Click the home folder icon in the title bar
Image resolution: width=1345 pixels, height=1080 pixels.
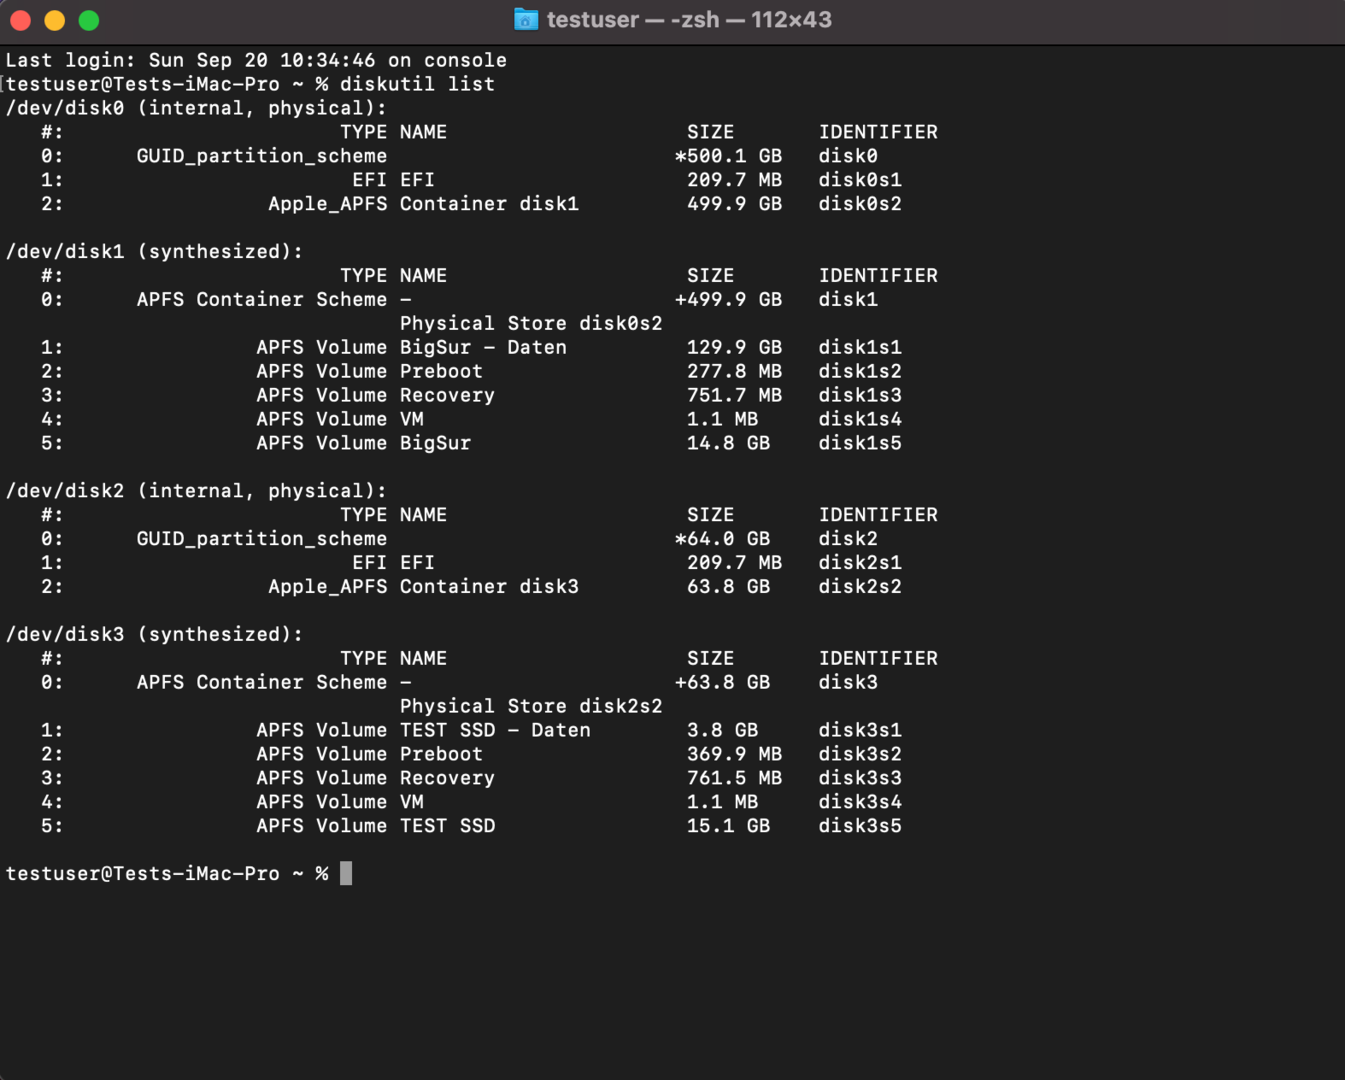[x=526, y=19]
